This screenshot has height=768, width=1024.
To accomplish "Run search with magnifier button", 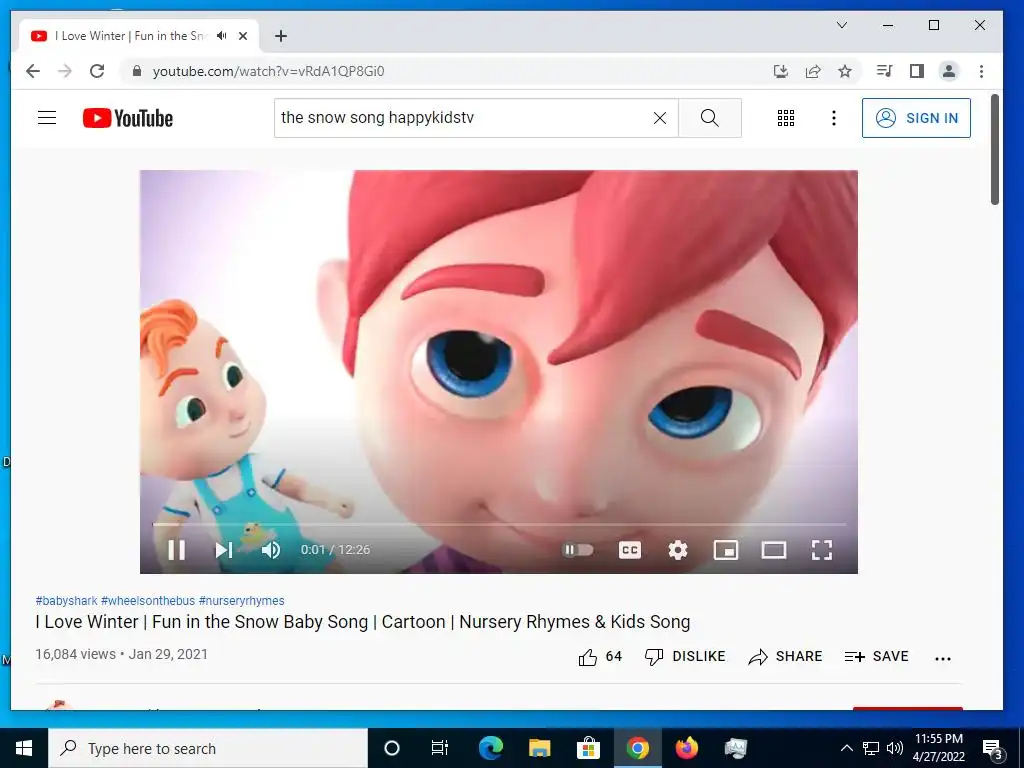I will coord(710,118).
